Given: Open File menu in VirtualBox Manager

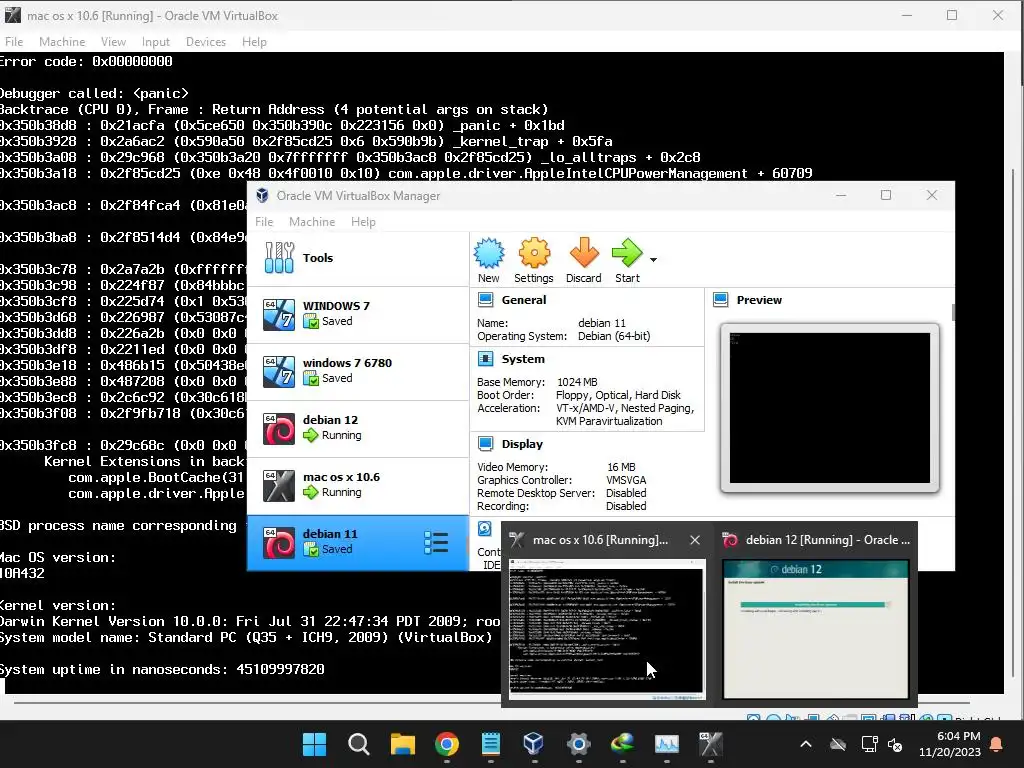Looking at the screenshot, I should tap(264, 221).
